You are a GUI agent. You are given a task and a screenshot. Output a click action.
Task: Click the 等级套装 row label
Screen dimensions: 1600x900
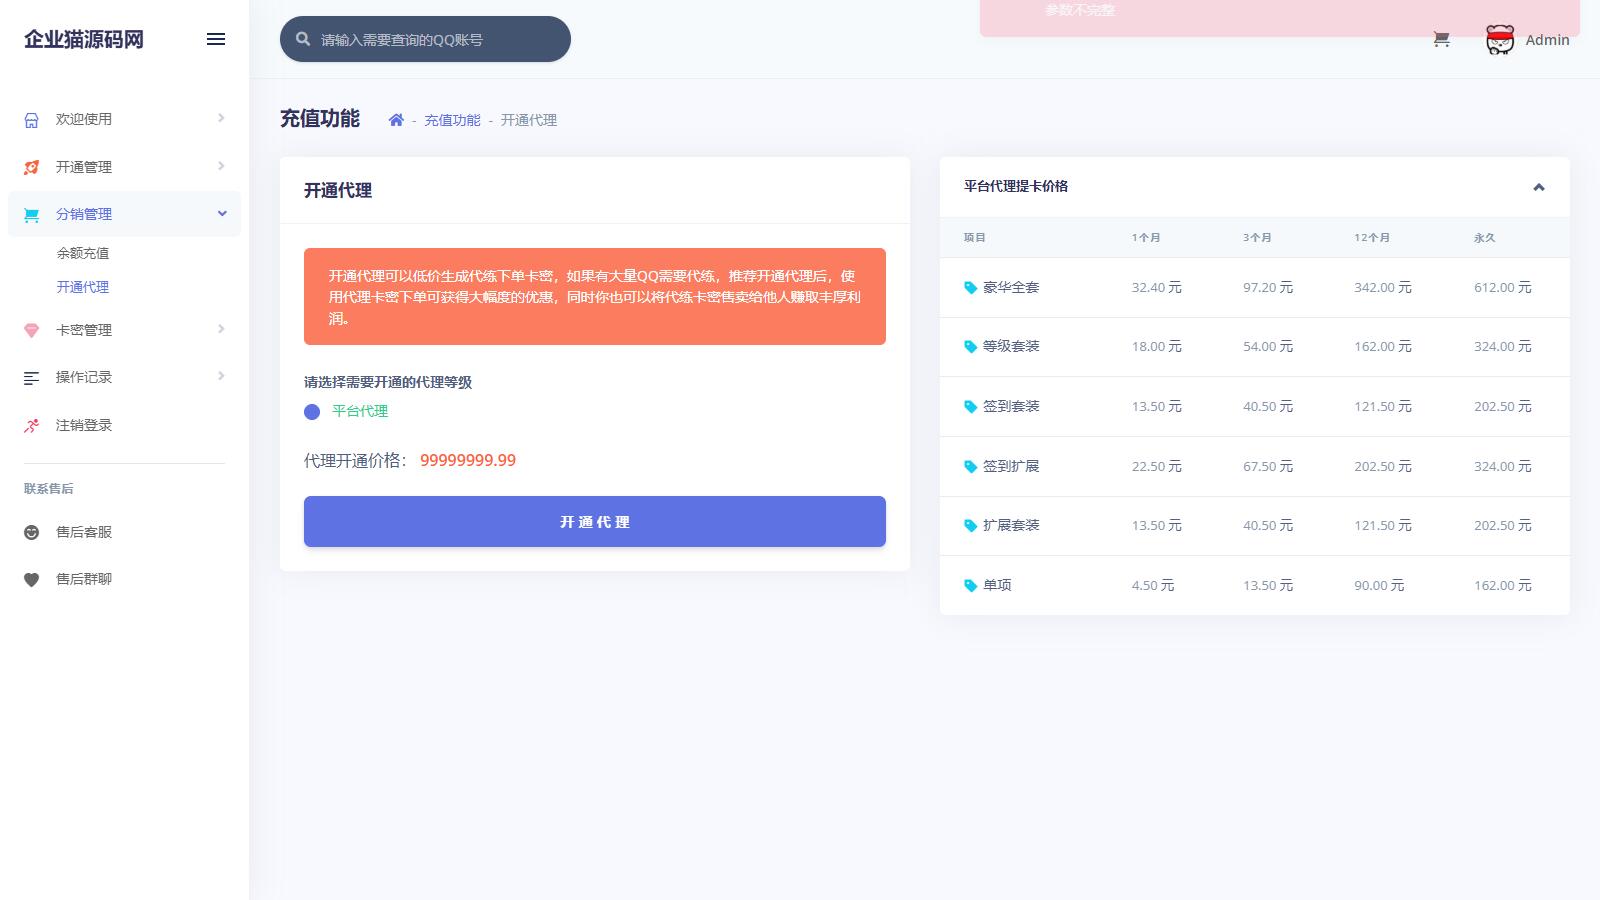(x=1011, y=346)
